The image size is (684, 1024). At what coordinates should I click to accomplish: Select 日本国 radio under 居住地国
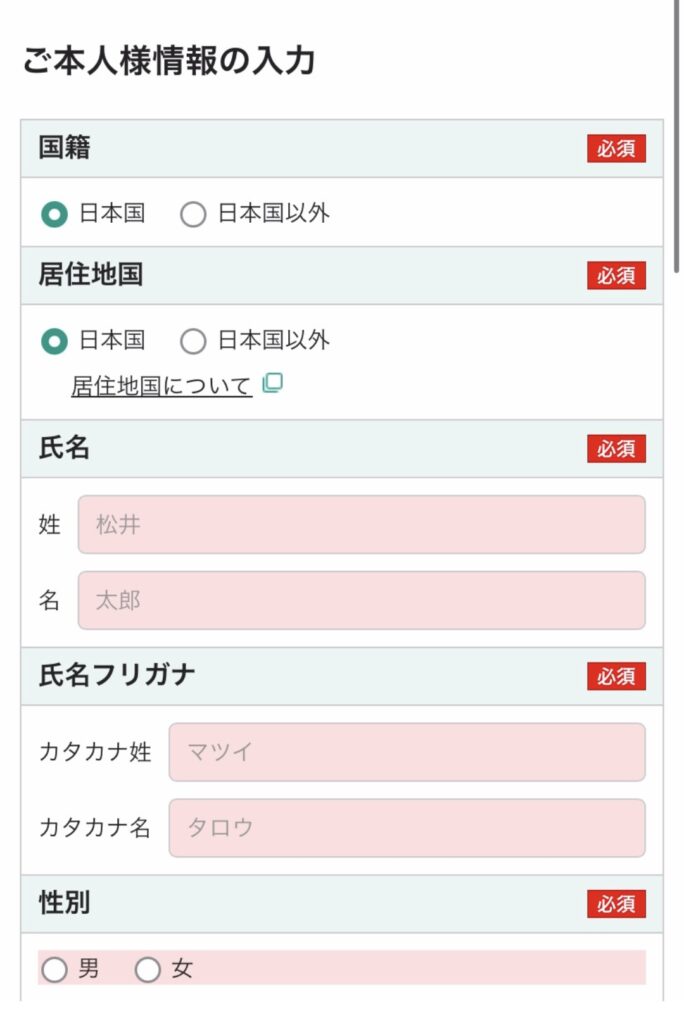(x=54, y=341)
